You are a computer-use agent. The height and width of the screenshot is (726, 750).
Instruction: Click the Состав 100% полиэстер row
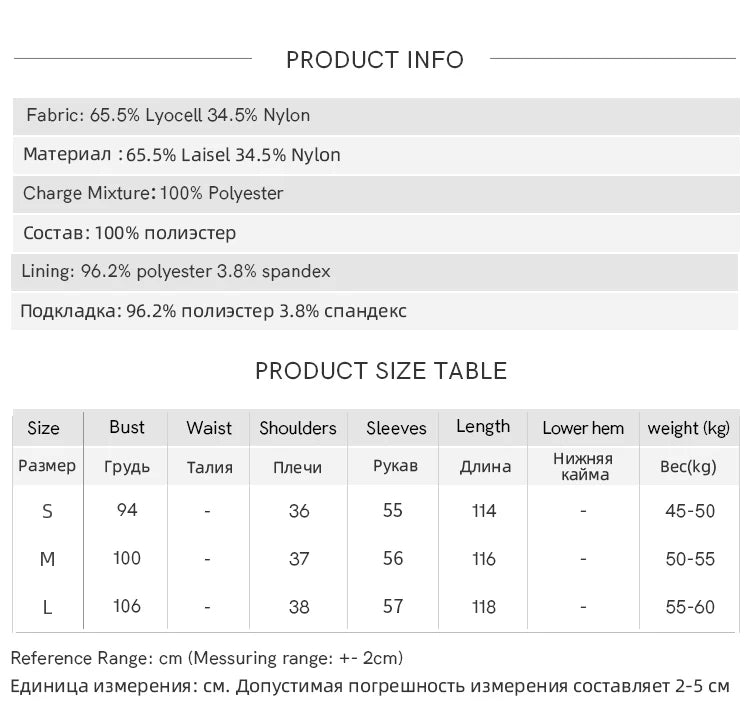(376, 233)
